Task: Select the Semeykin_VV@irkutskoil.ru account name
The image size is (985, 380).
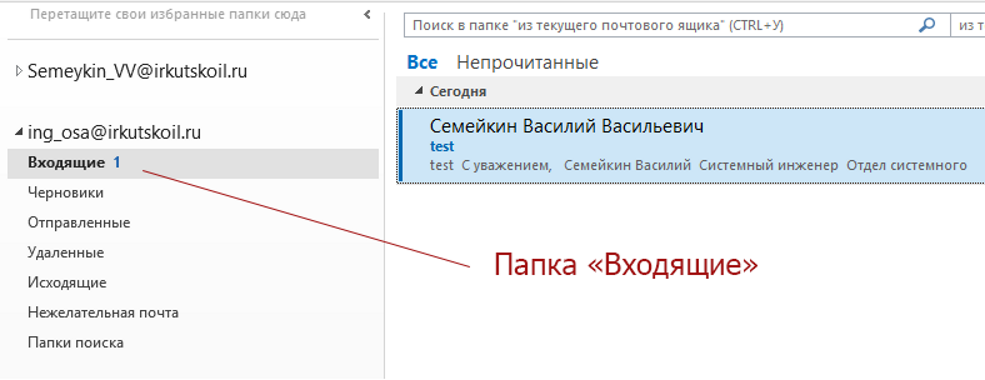Action: [138, 72]
